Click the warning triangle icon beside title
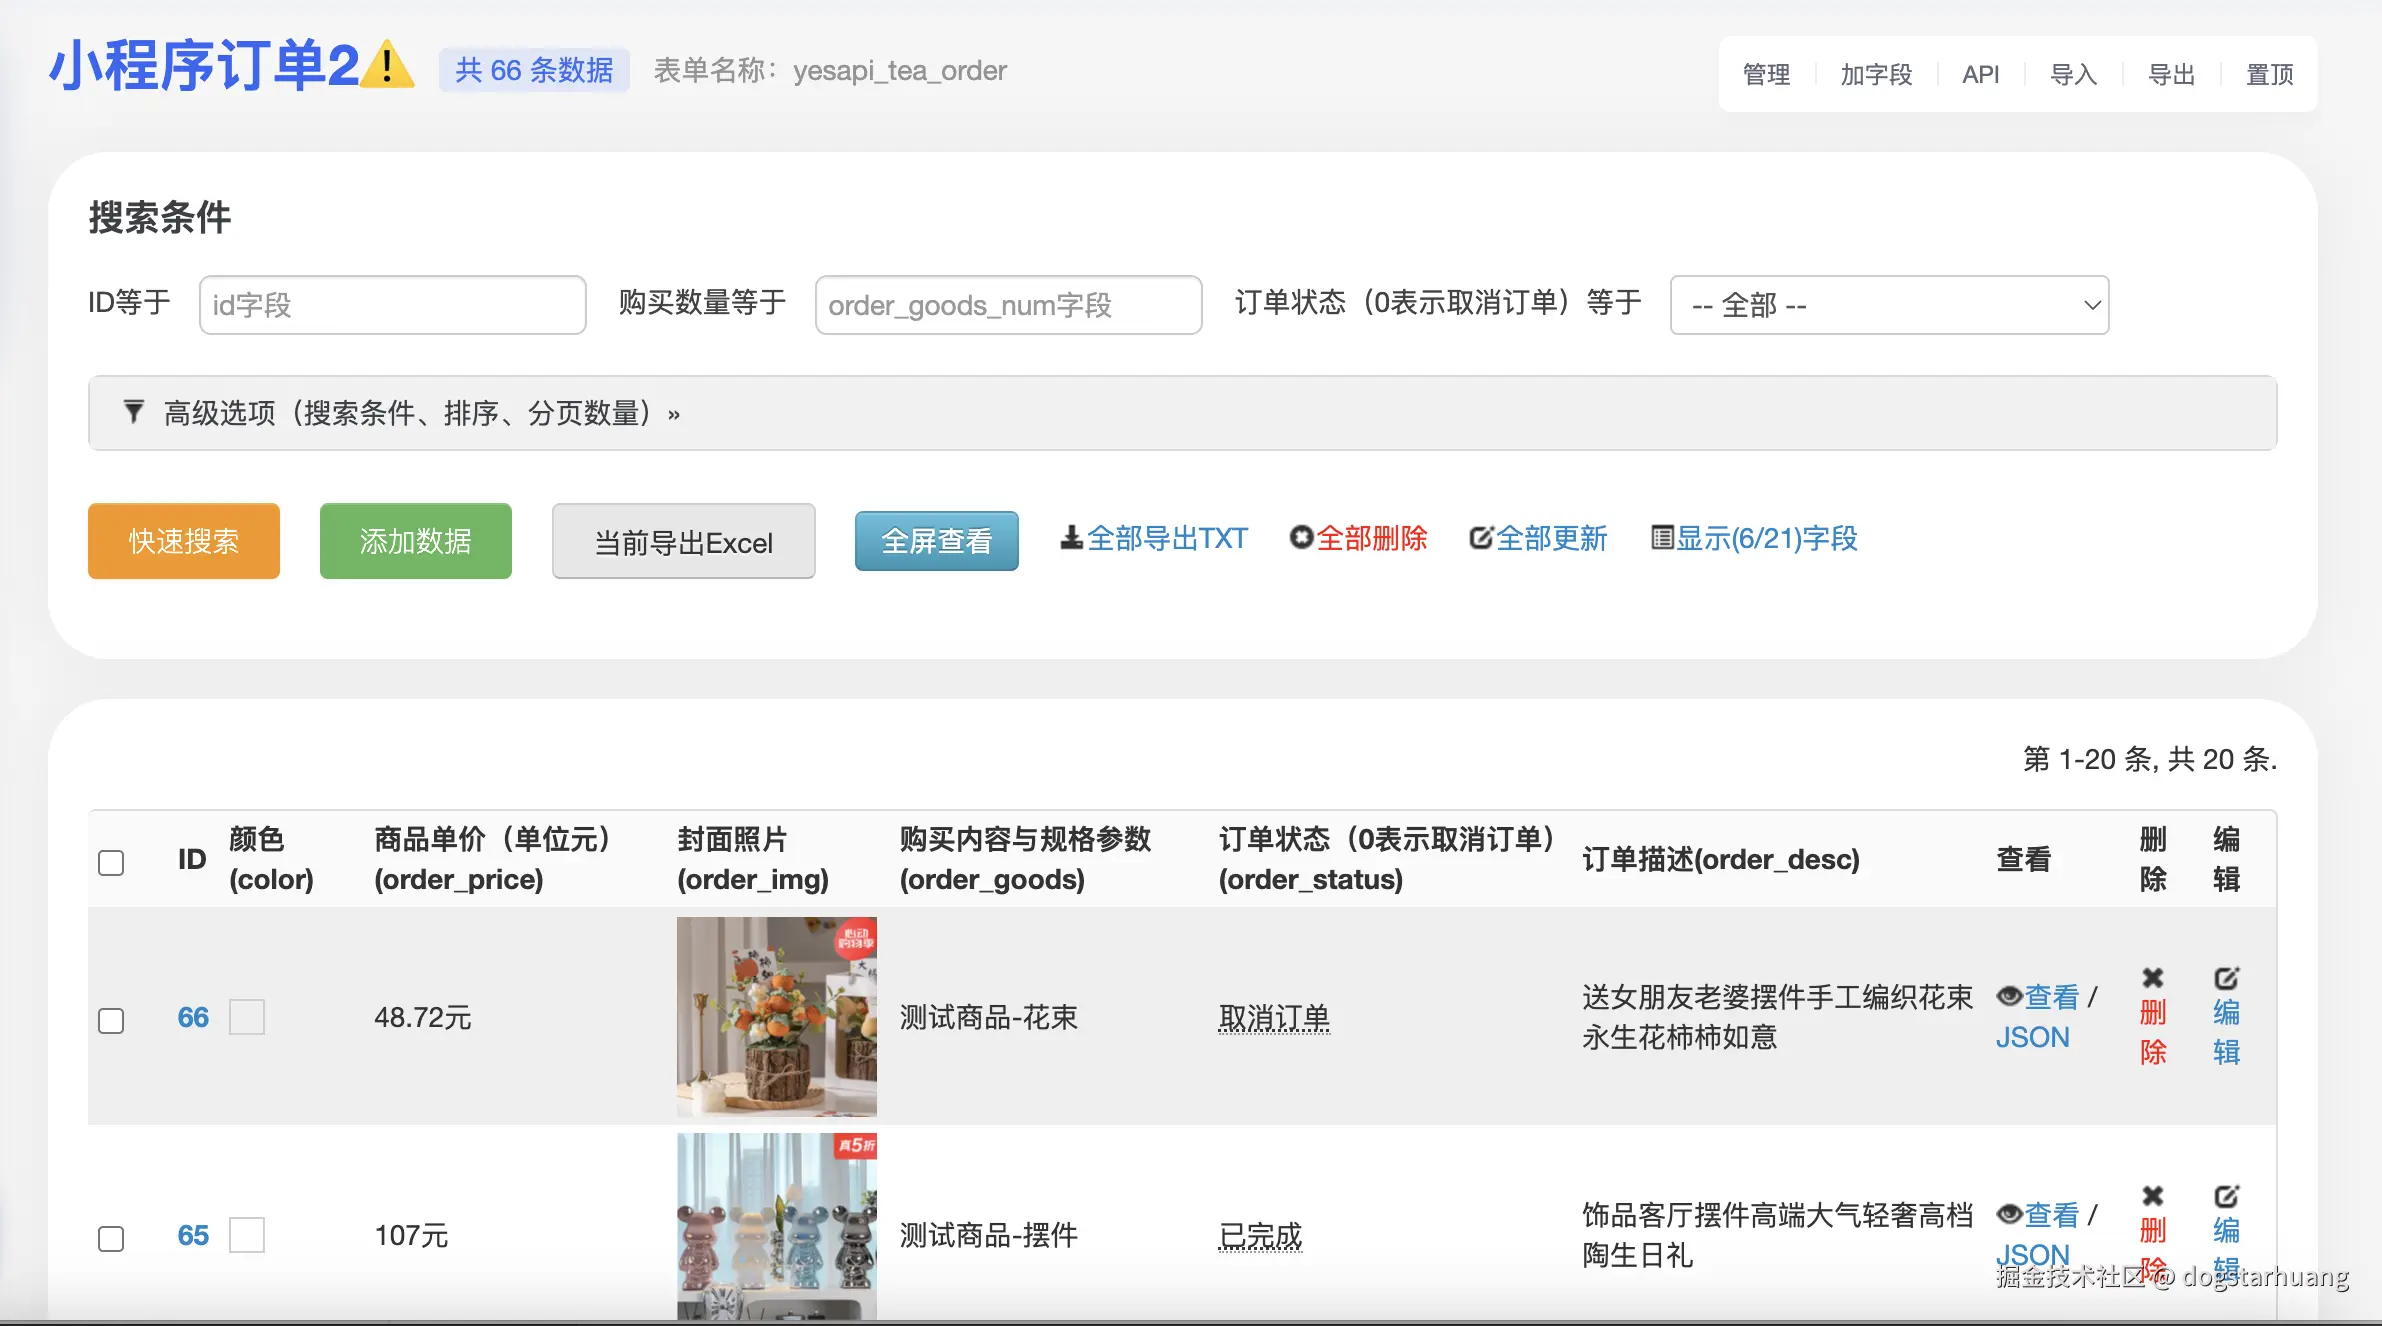Image resolution: width=2382 pixels, height=1326 pixels. 387,65
